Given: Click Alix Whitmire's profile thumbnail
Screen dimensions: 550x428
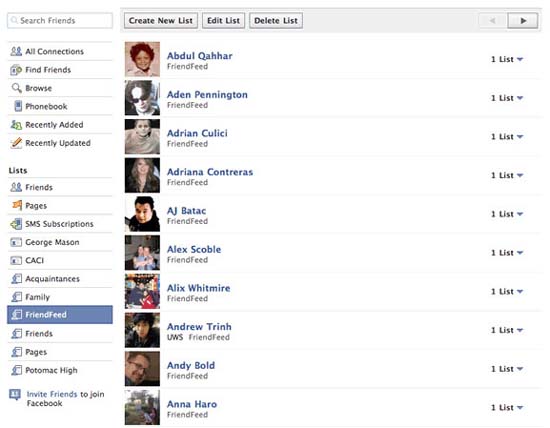Looking at the screenshot, I should pyautogui.click(x=142, y=292).
